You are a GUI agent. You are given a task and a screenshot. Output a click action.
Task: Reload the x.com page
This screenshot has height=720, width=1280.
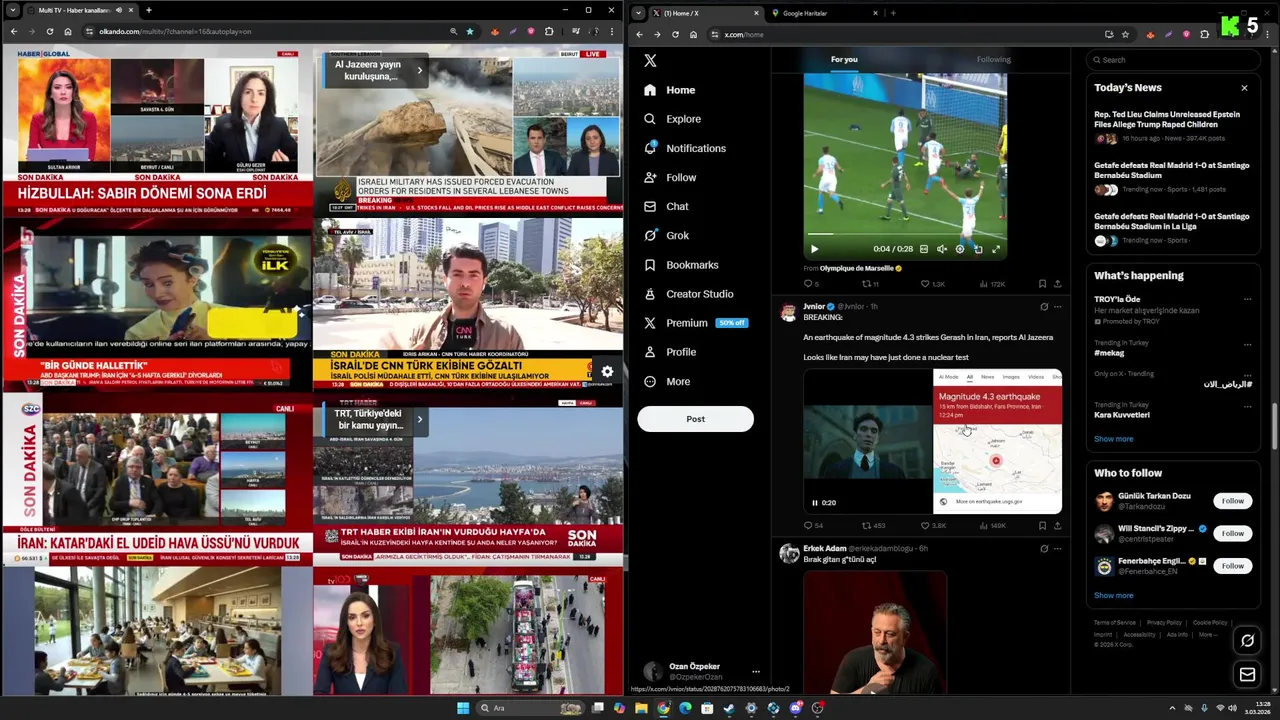[675, 34]
